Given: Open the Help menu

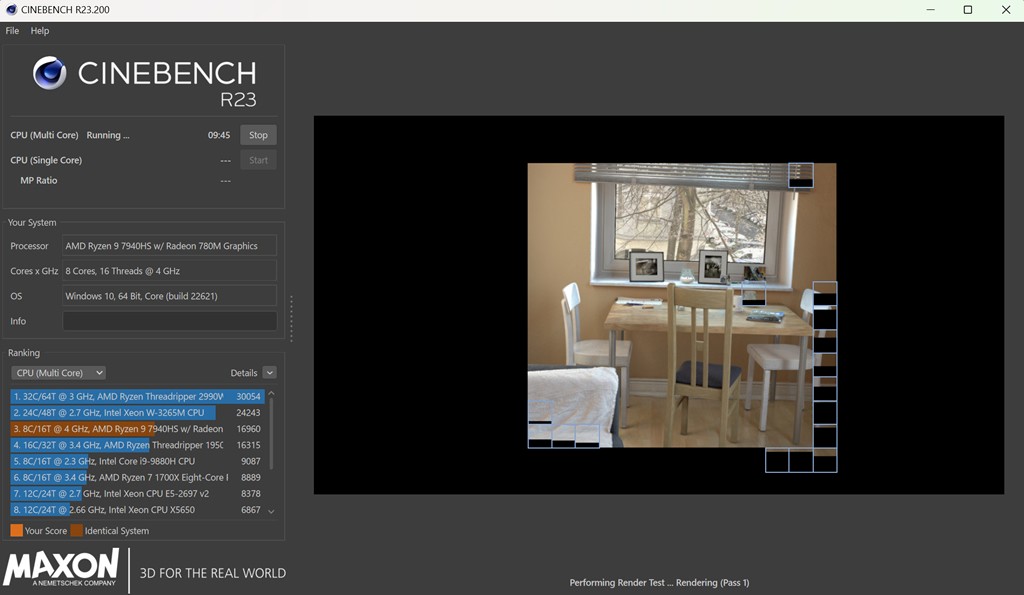Looking at the screenshot, I should (40, 31).
